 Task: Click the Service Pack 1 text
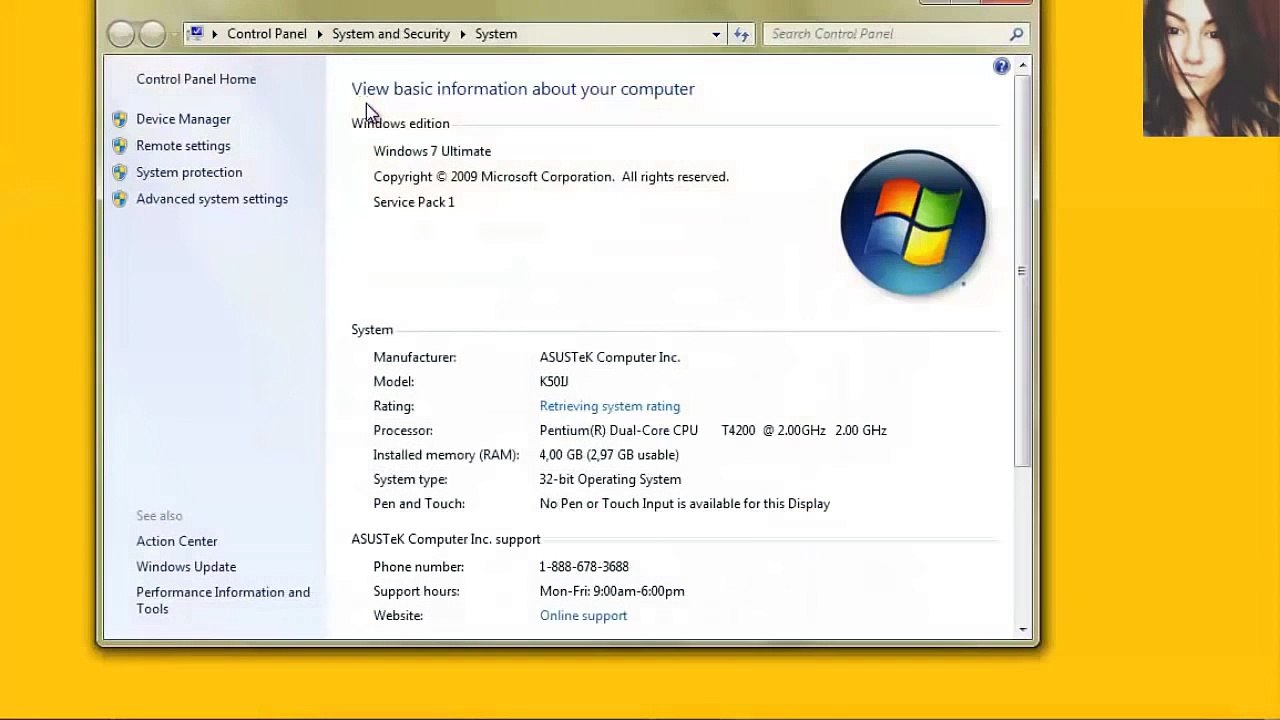[414, 202]
